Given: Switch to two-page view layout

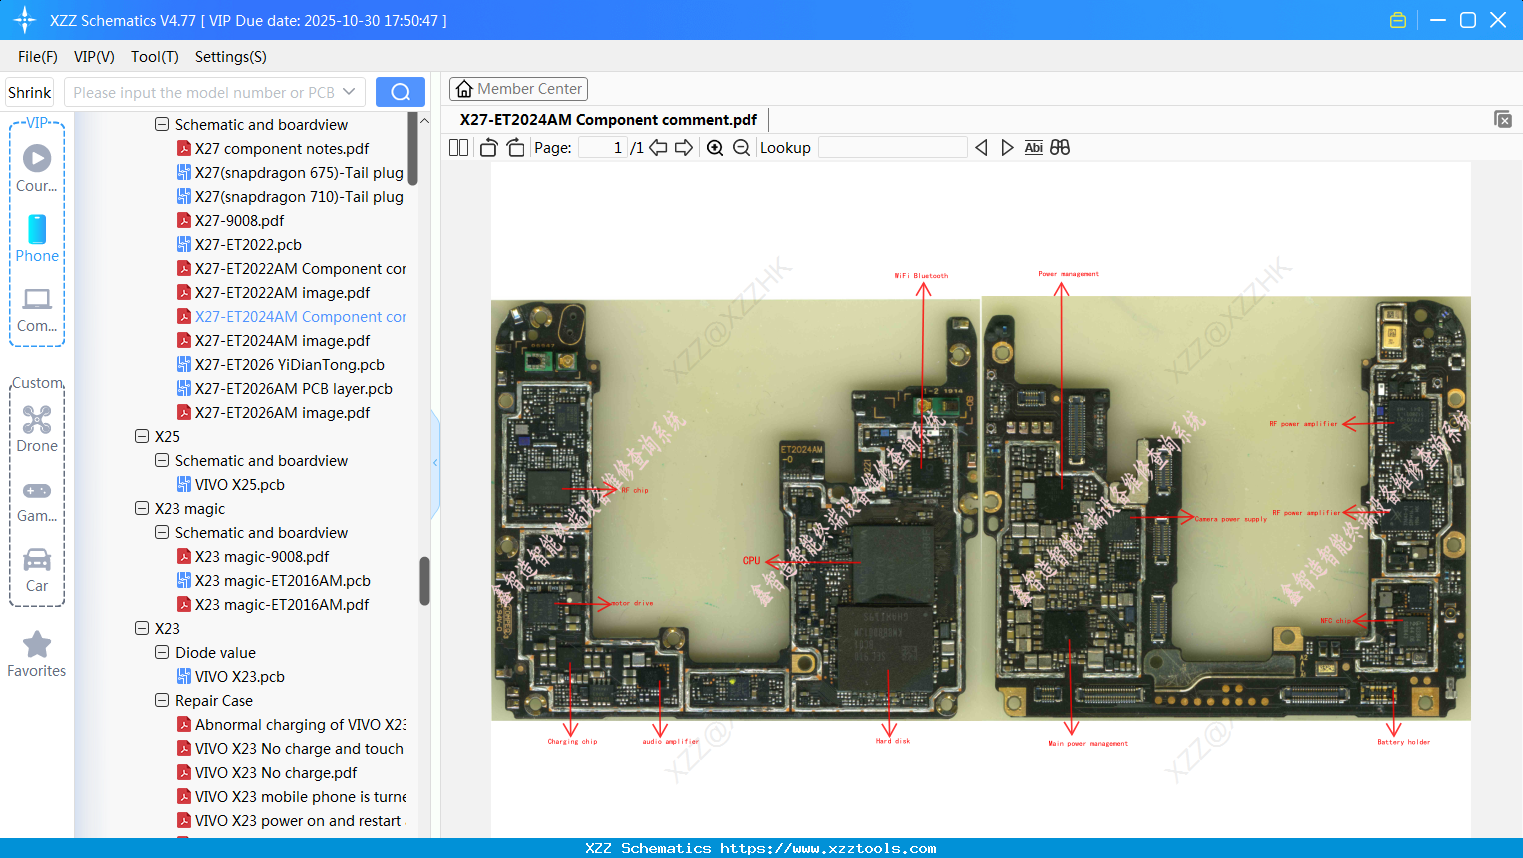Looking at the screenshot, I should (x=457, y=147).
